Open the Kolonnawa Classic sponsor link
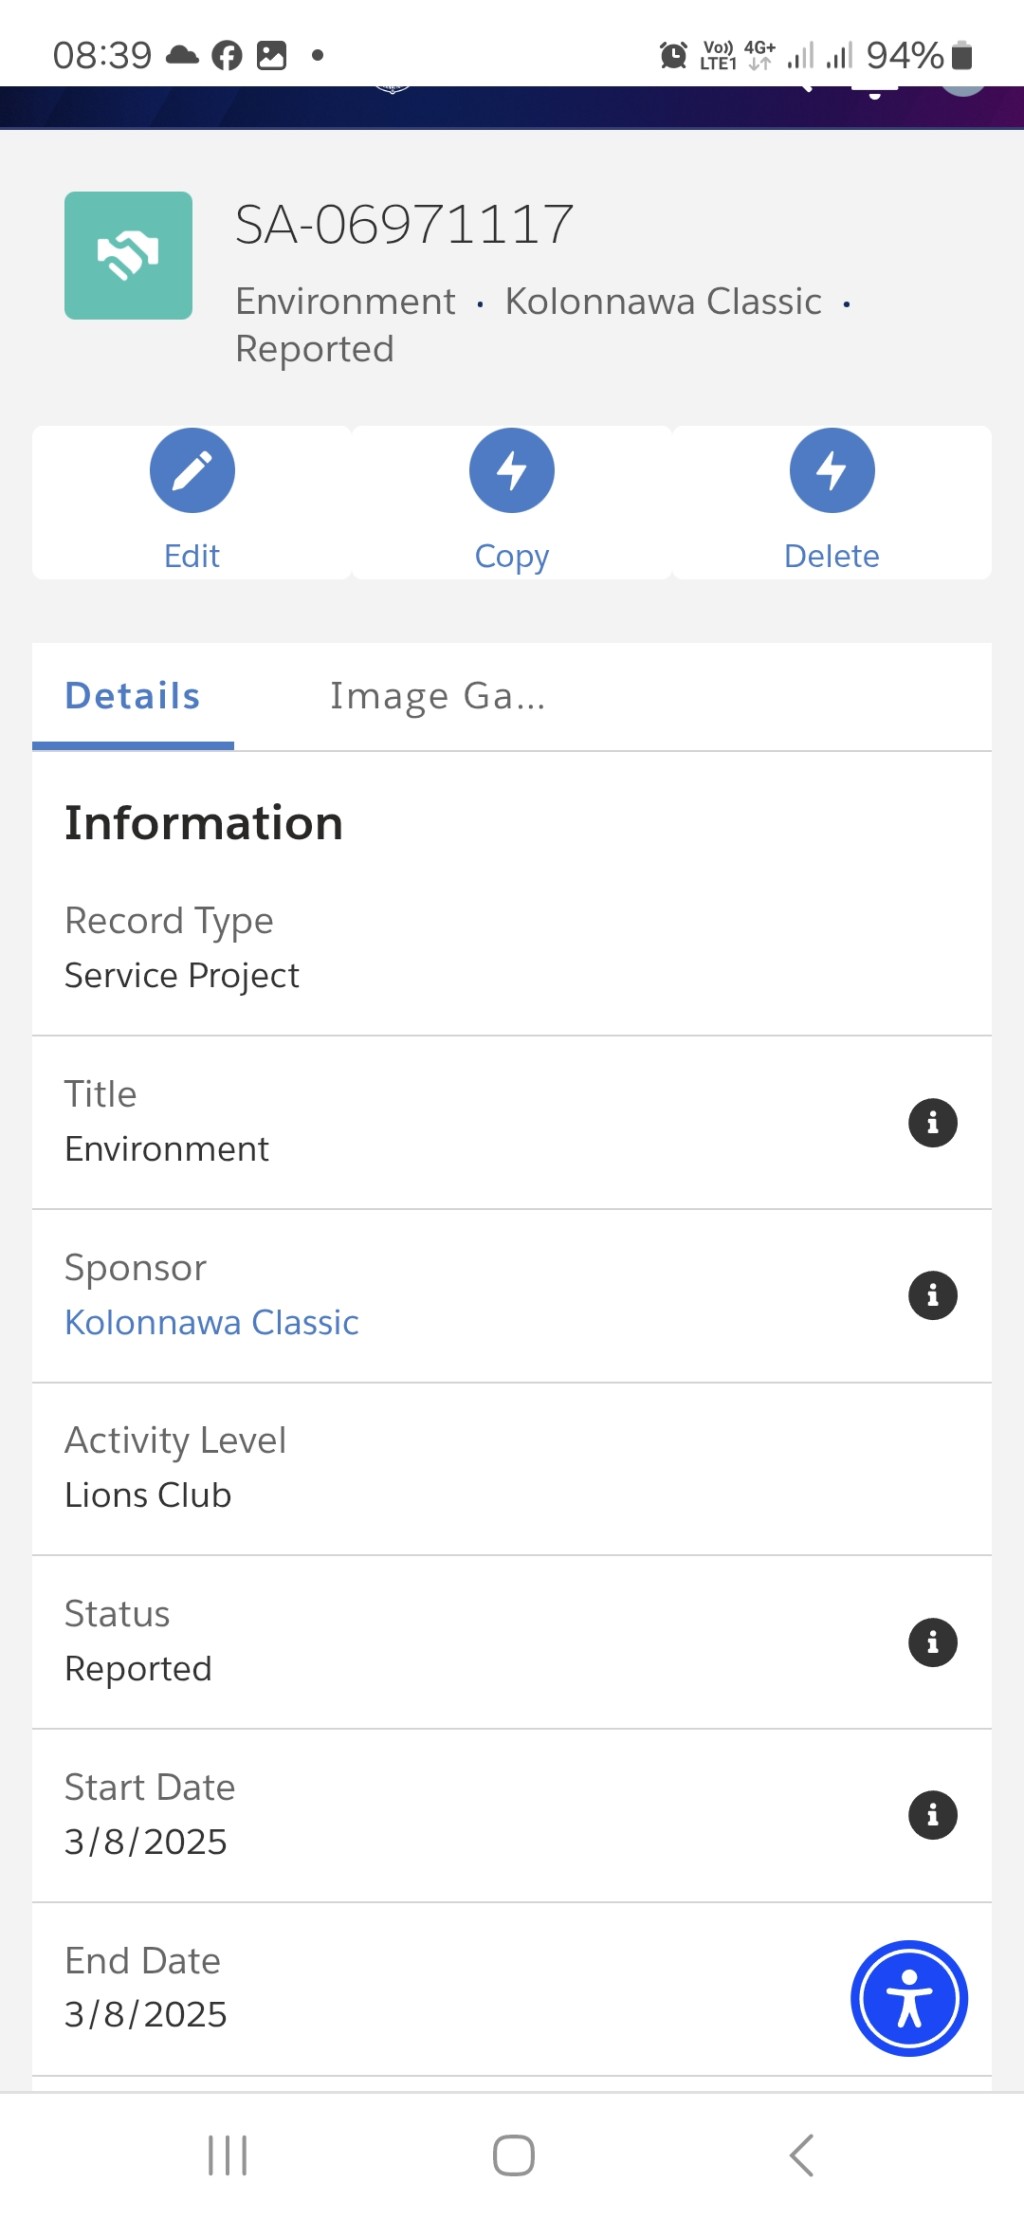Image resolution: width=1024 pixels, height=2219 pixels. coord(211,1322)
